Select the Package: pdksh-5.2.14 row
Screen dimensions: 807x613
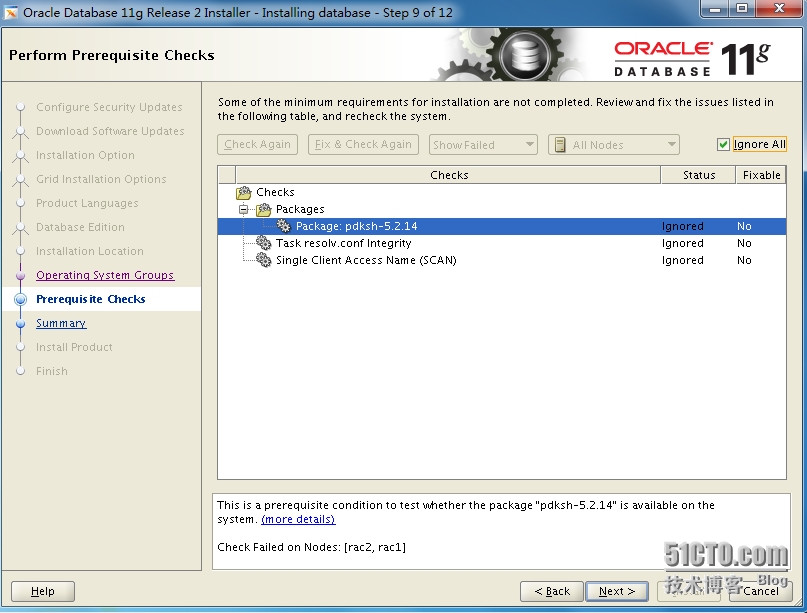[502, 226]
